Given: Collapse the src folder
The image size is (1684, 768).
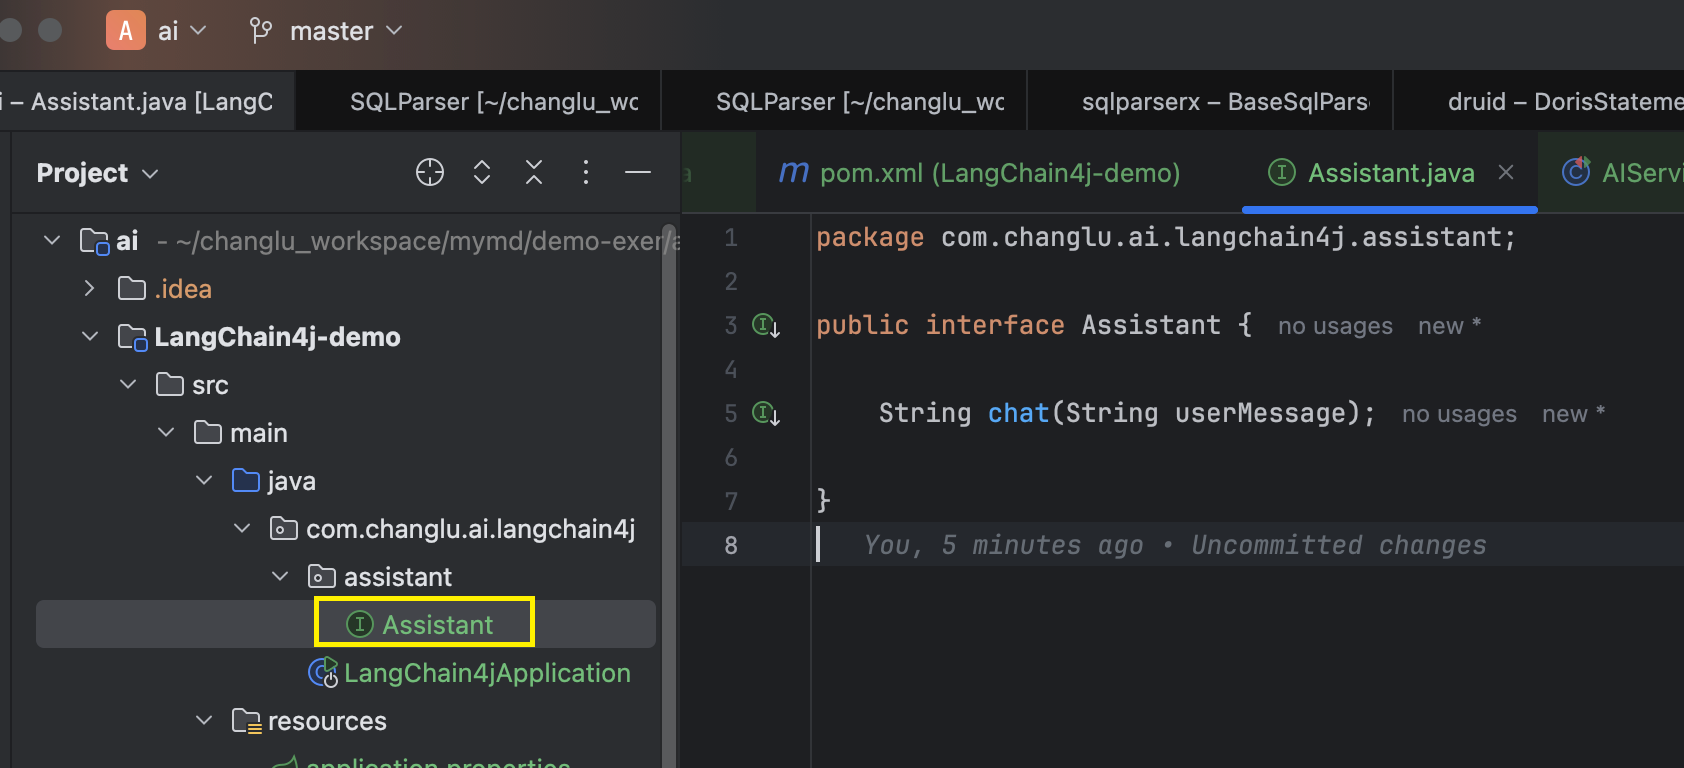Looking at the screenshot, I should point(128,385).
